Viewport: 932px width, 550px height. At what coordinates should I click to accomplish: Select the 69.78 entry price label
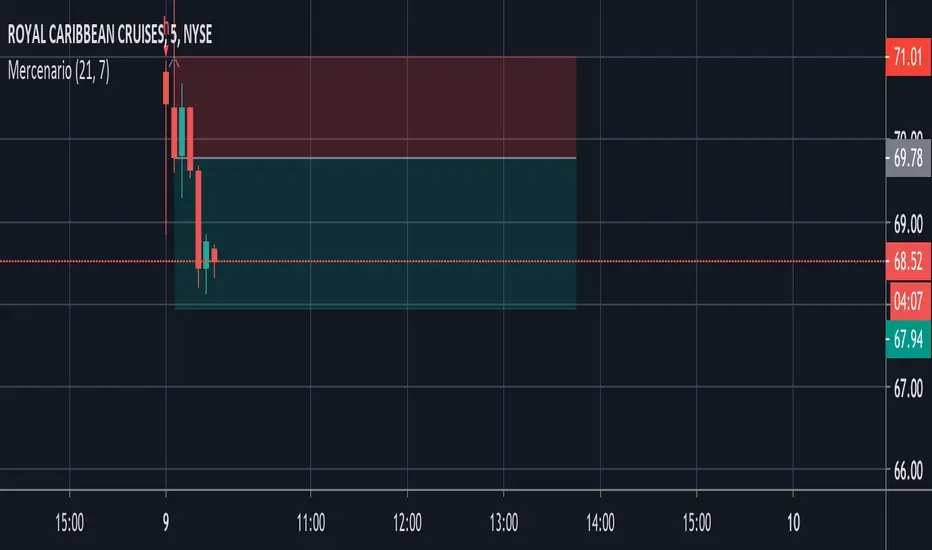[908, 157]
